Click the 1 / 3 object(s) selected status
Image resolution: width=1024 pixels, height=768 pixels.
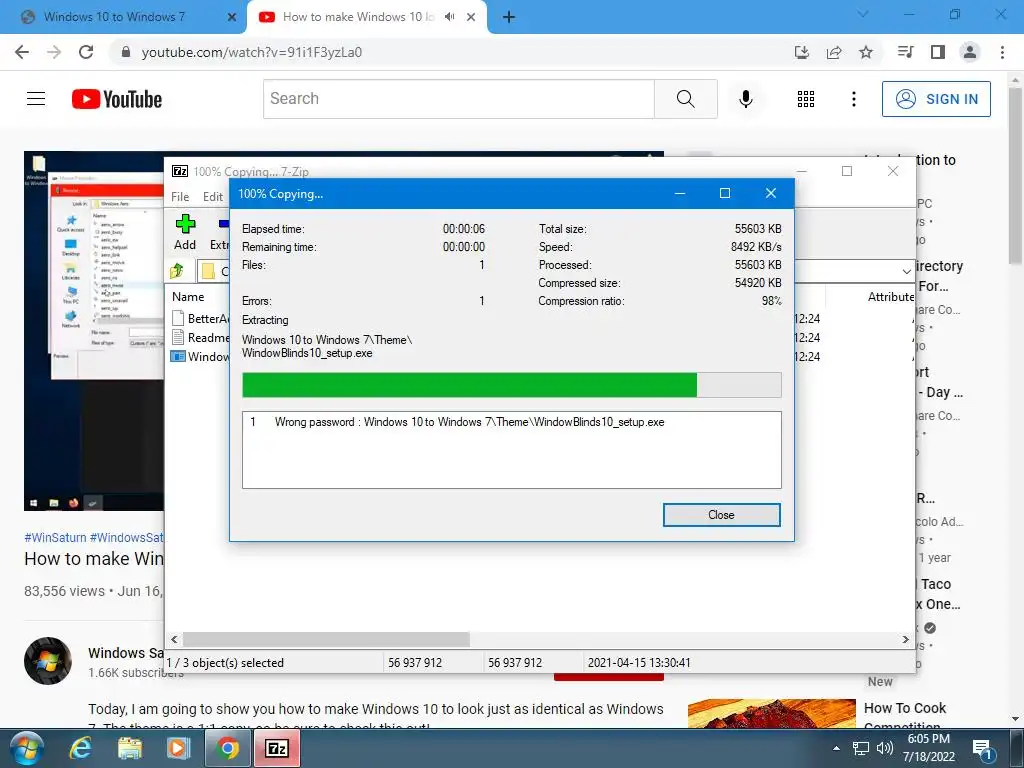click(x=225, y=663)
